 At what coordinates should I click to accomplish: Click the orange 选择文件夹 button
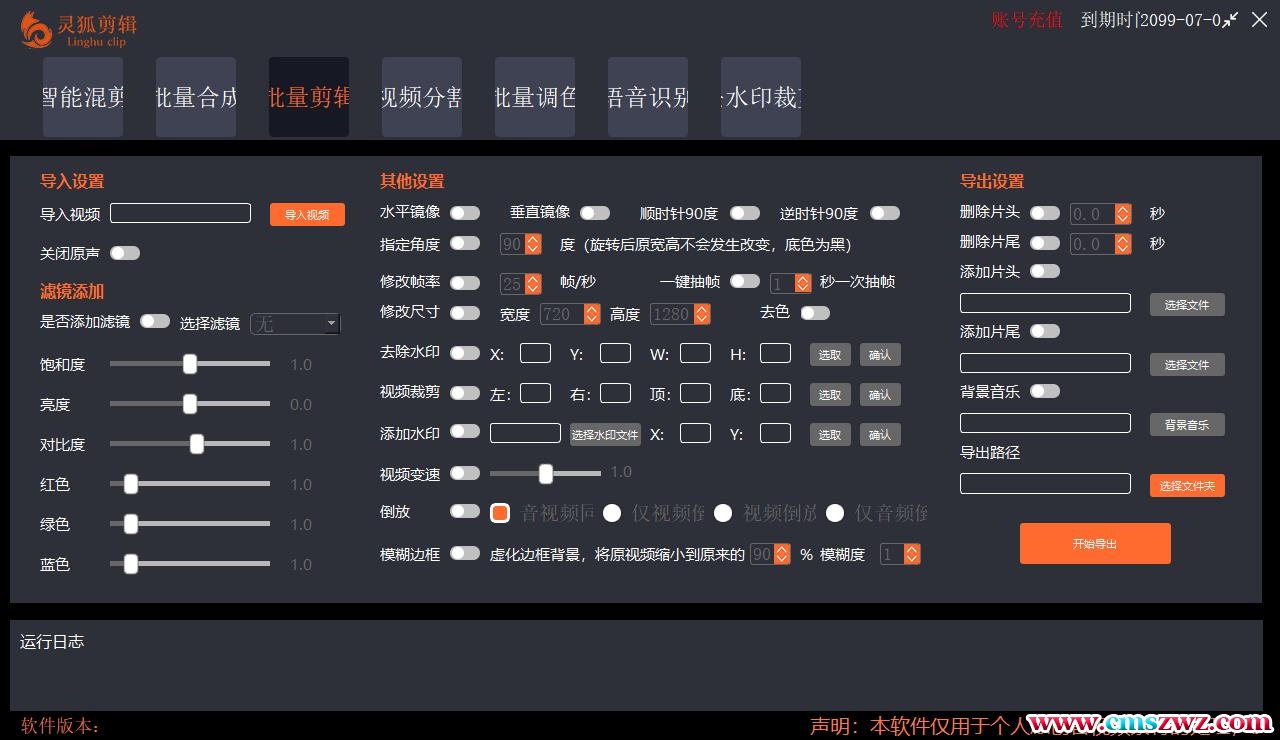point(1187,486)
